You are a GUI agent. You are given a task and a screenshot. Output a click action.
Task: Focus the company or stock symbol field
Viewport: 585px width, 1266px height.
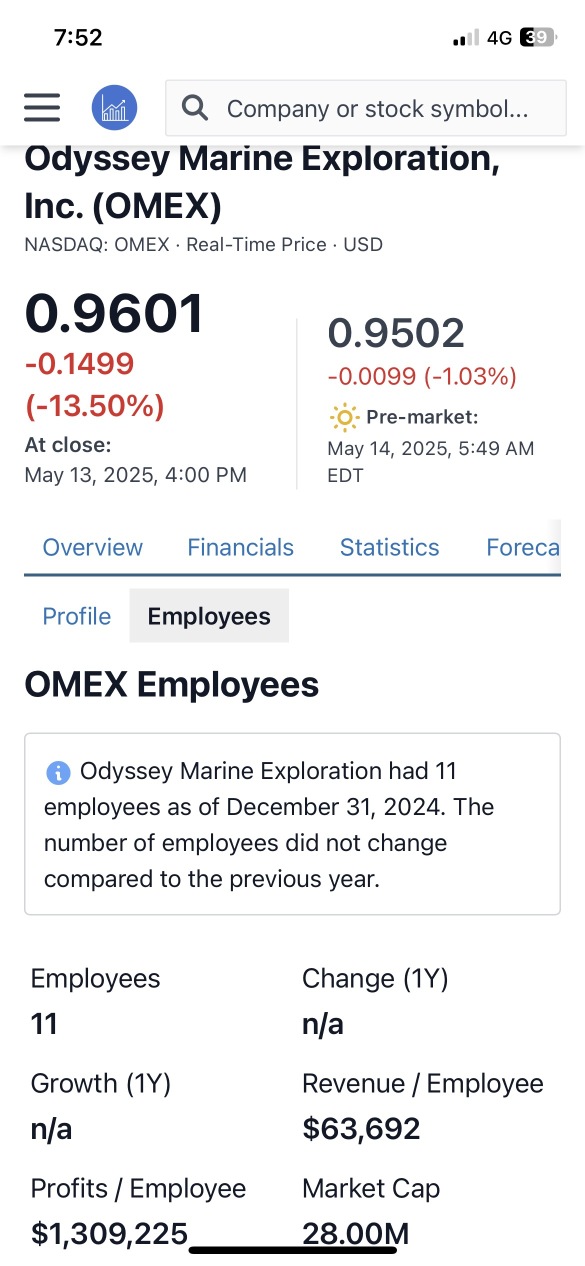(366, 108)
